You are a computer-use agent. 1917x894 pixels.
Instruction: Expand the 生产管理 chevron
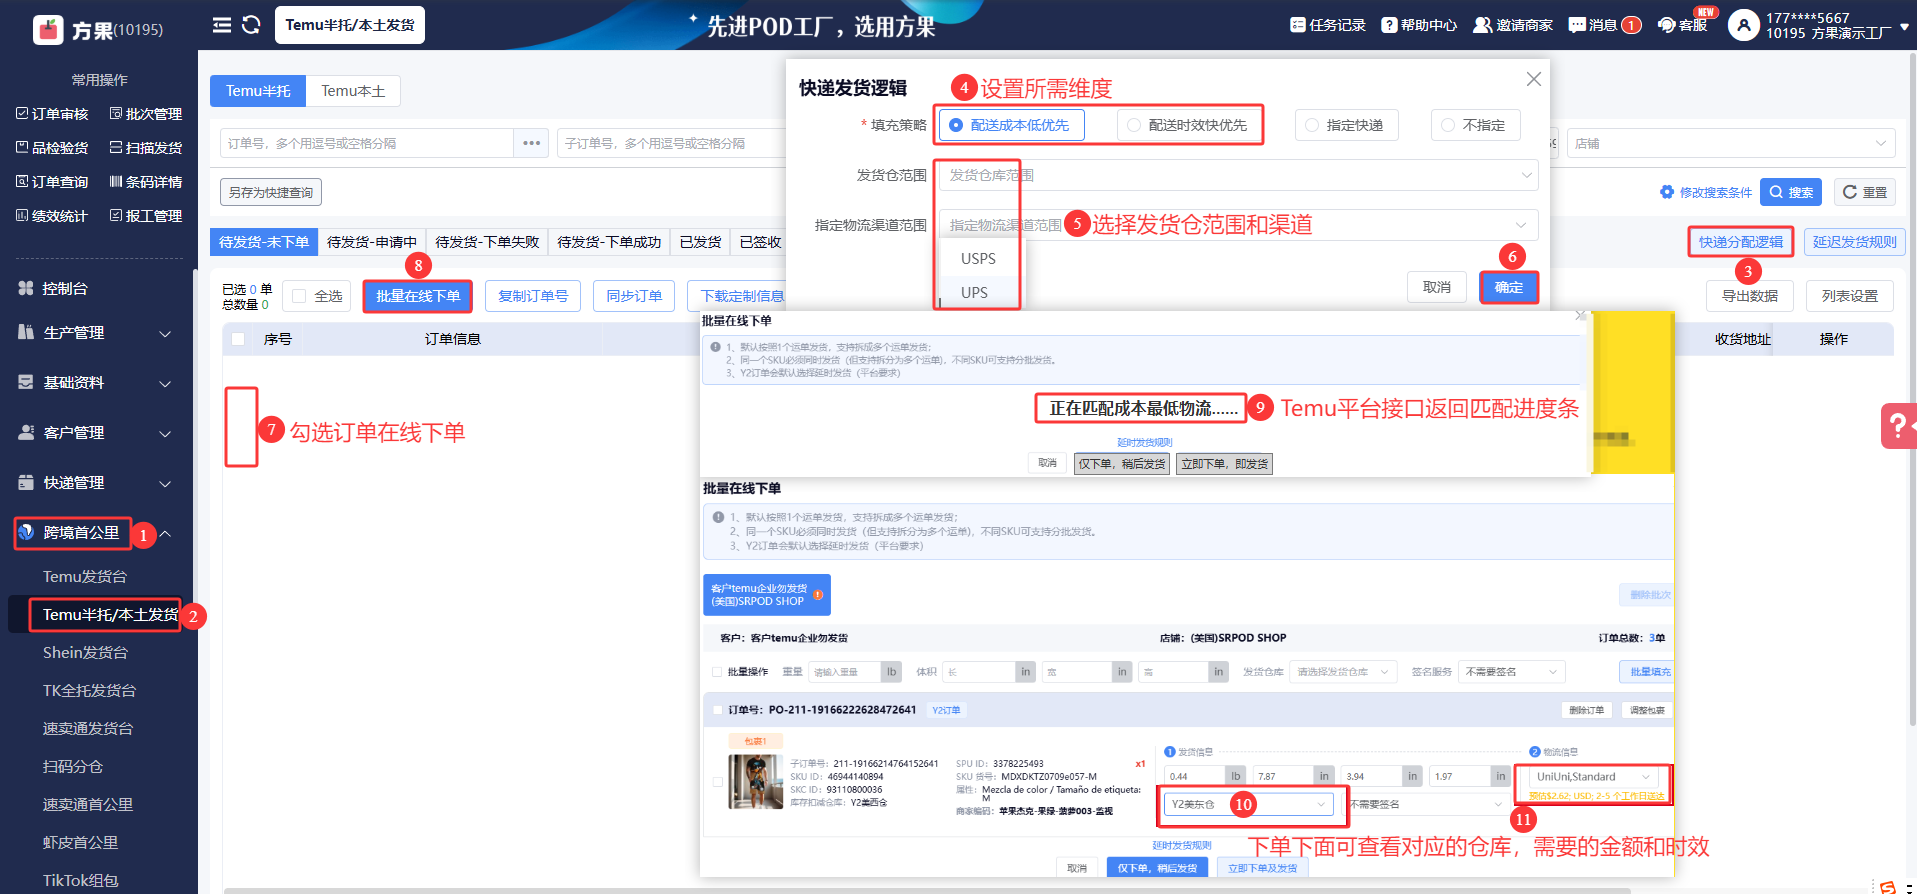click(x=165, y=333)
